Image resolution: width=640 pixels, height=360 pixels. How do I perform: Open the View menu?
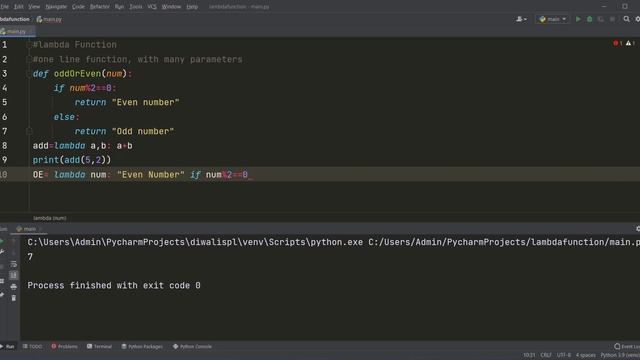[34, 7]
